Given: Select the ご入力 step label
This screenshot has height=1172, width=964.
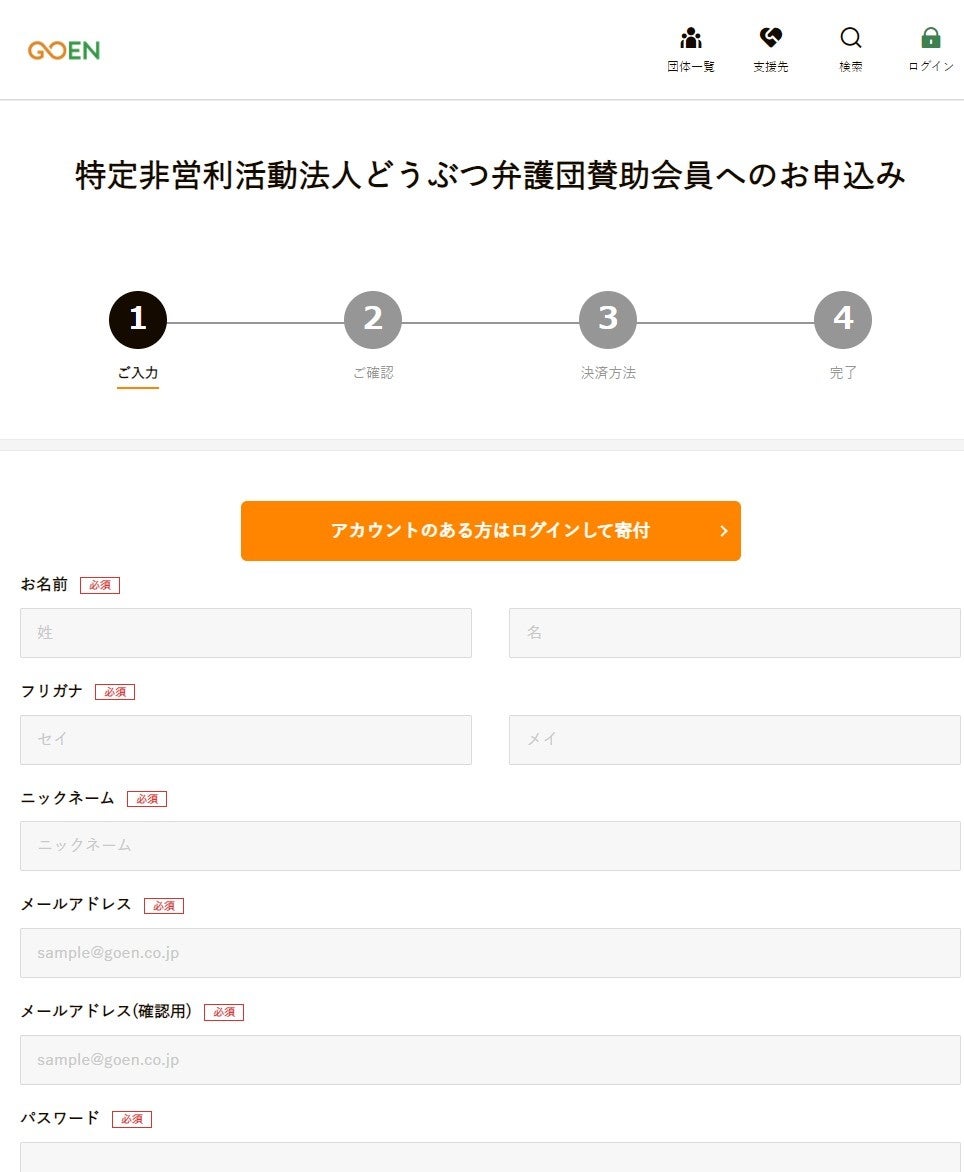Looking at the screenshot, I should click(x=138, y=373).
